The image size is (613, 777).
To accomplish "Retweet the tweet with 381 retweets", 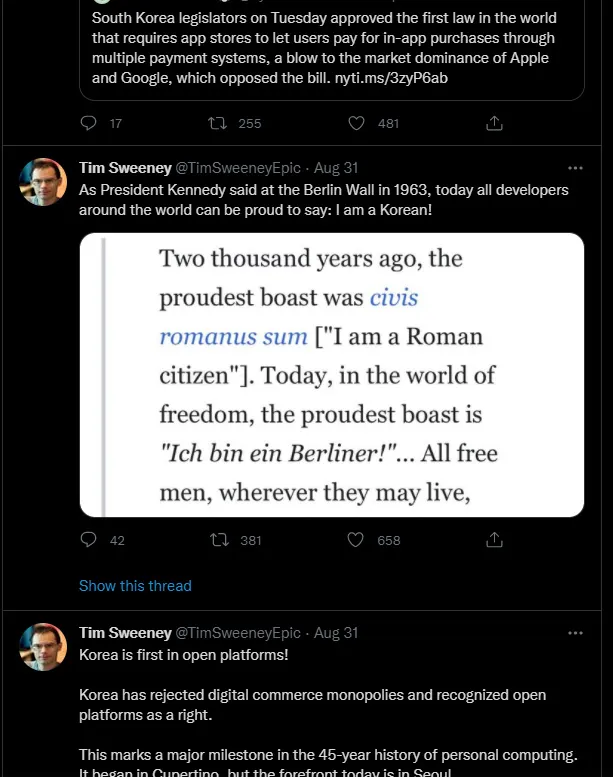I will [x=219, y=540].
